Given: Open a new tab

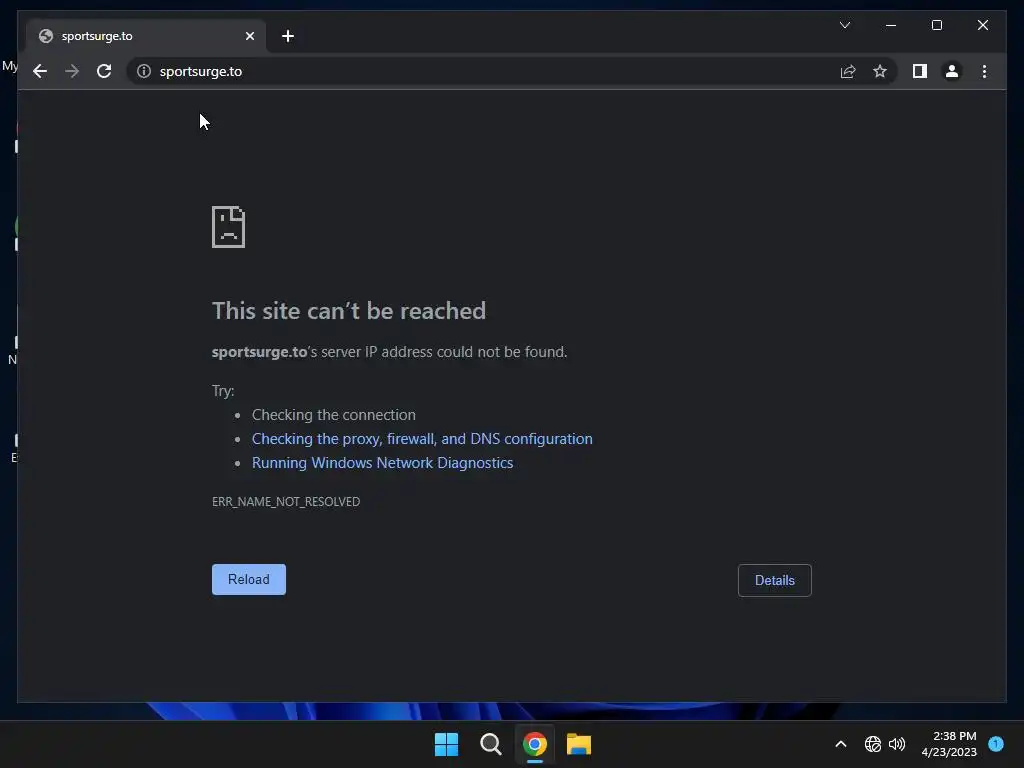Looking at the screenshot, I should [288, 36].
